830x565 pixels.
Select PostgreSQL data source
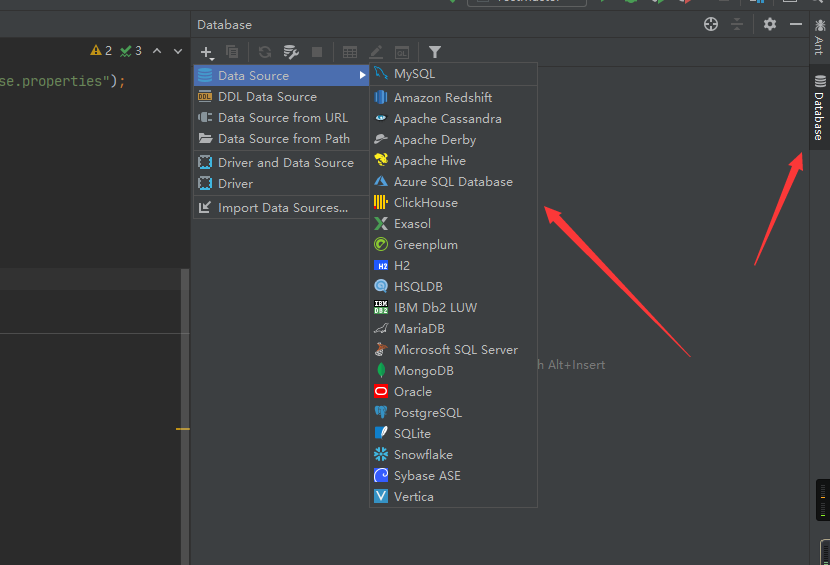click(454, 412)
